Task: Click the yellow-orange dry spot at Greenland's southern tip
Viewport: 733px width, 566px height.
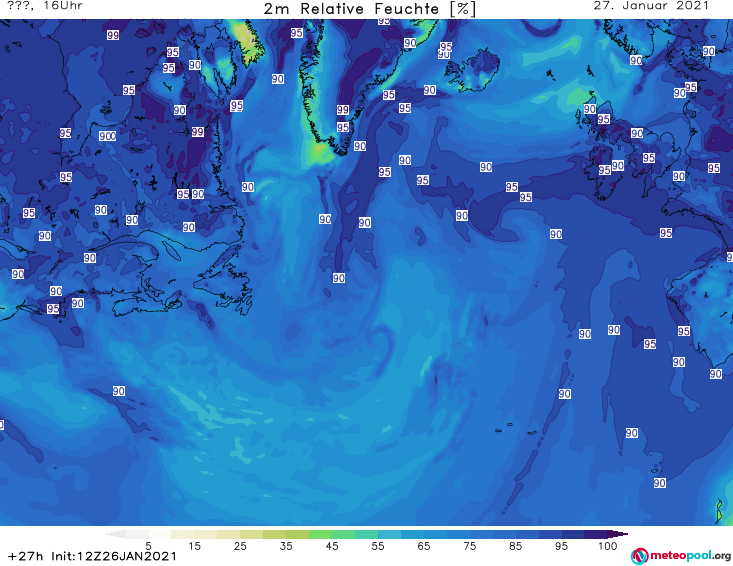Action: (x=318, y=150)
